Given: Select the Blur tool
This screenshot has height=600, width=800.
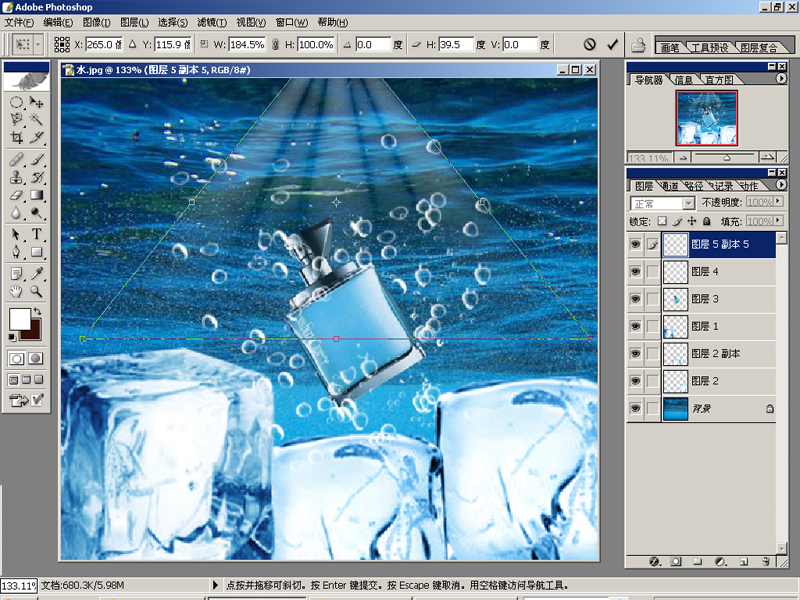Looking at the screenshot, I should point(16,212).
